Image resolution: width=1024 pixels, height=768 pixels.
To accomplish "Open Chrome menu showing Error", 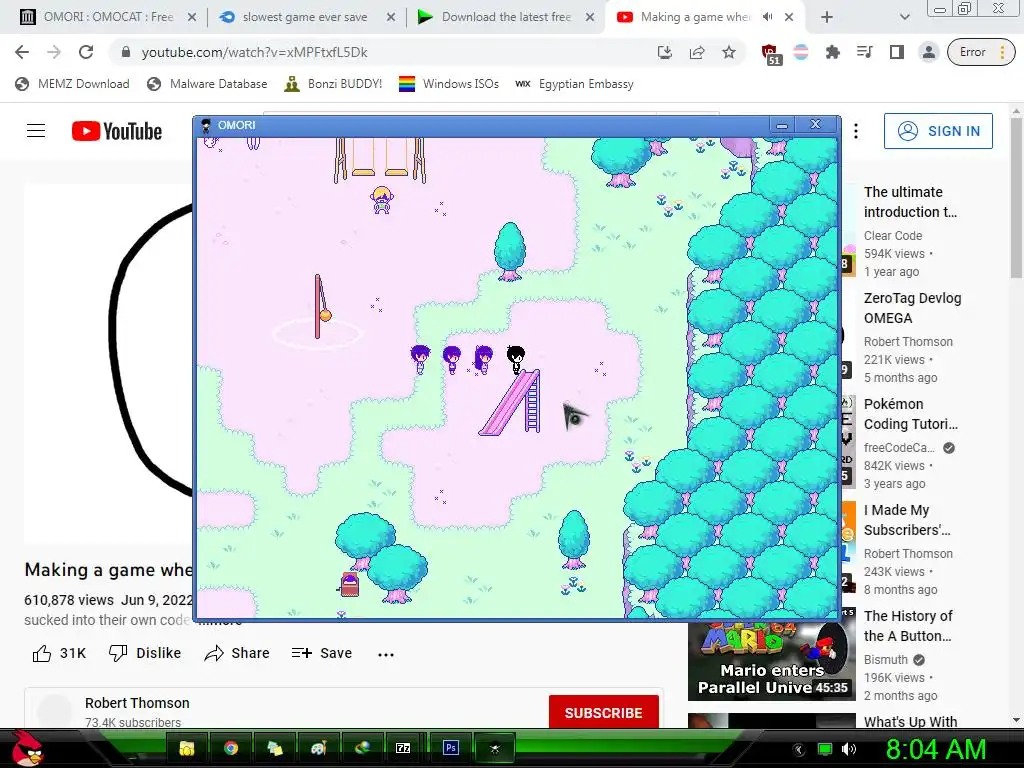I will tap(981, 52).
